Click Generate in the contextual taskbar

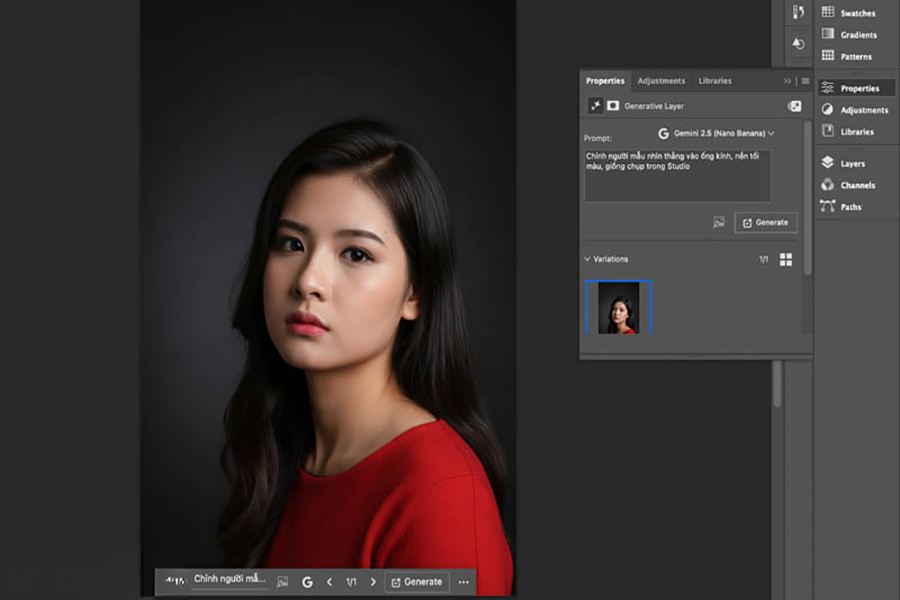click(x=416, y=581)
